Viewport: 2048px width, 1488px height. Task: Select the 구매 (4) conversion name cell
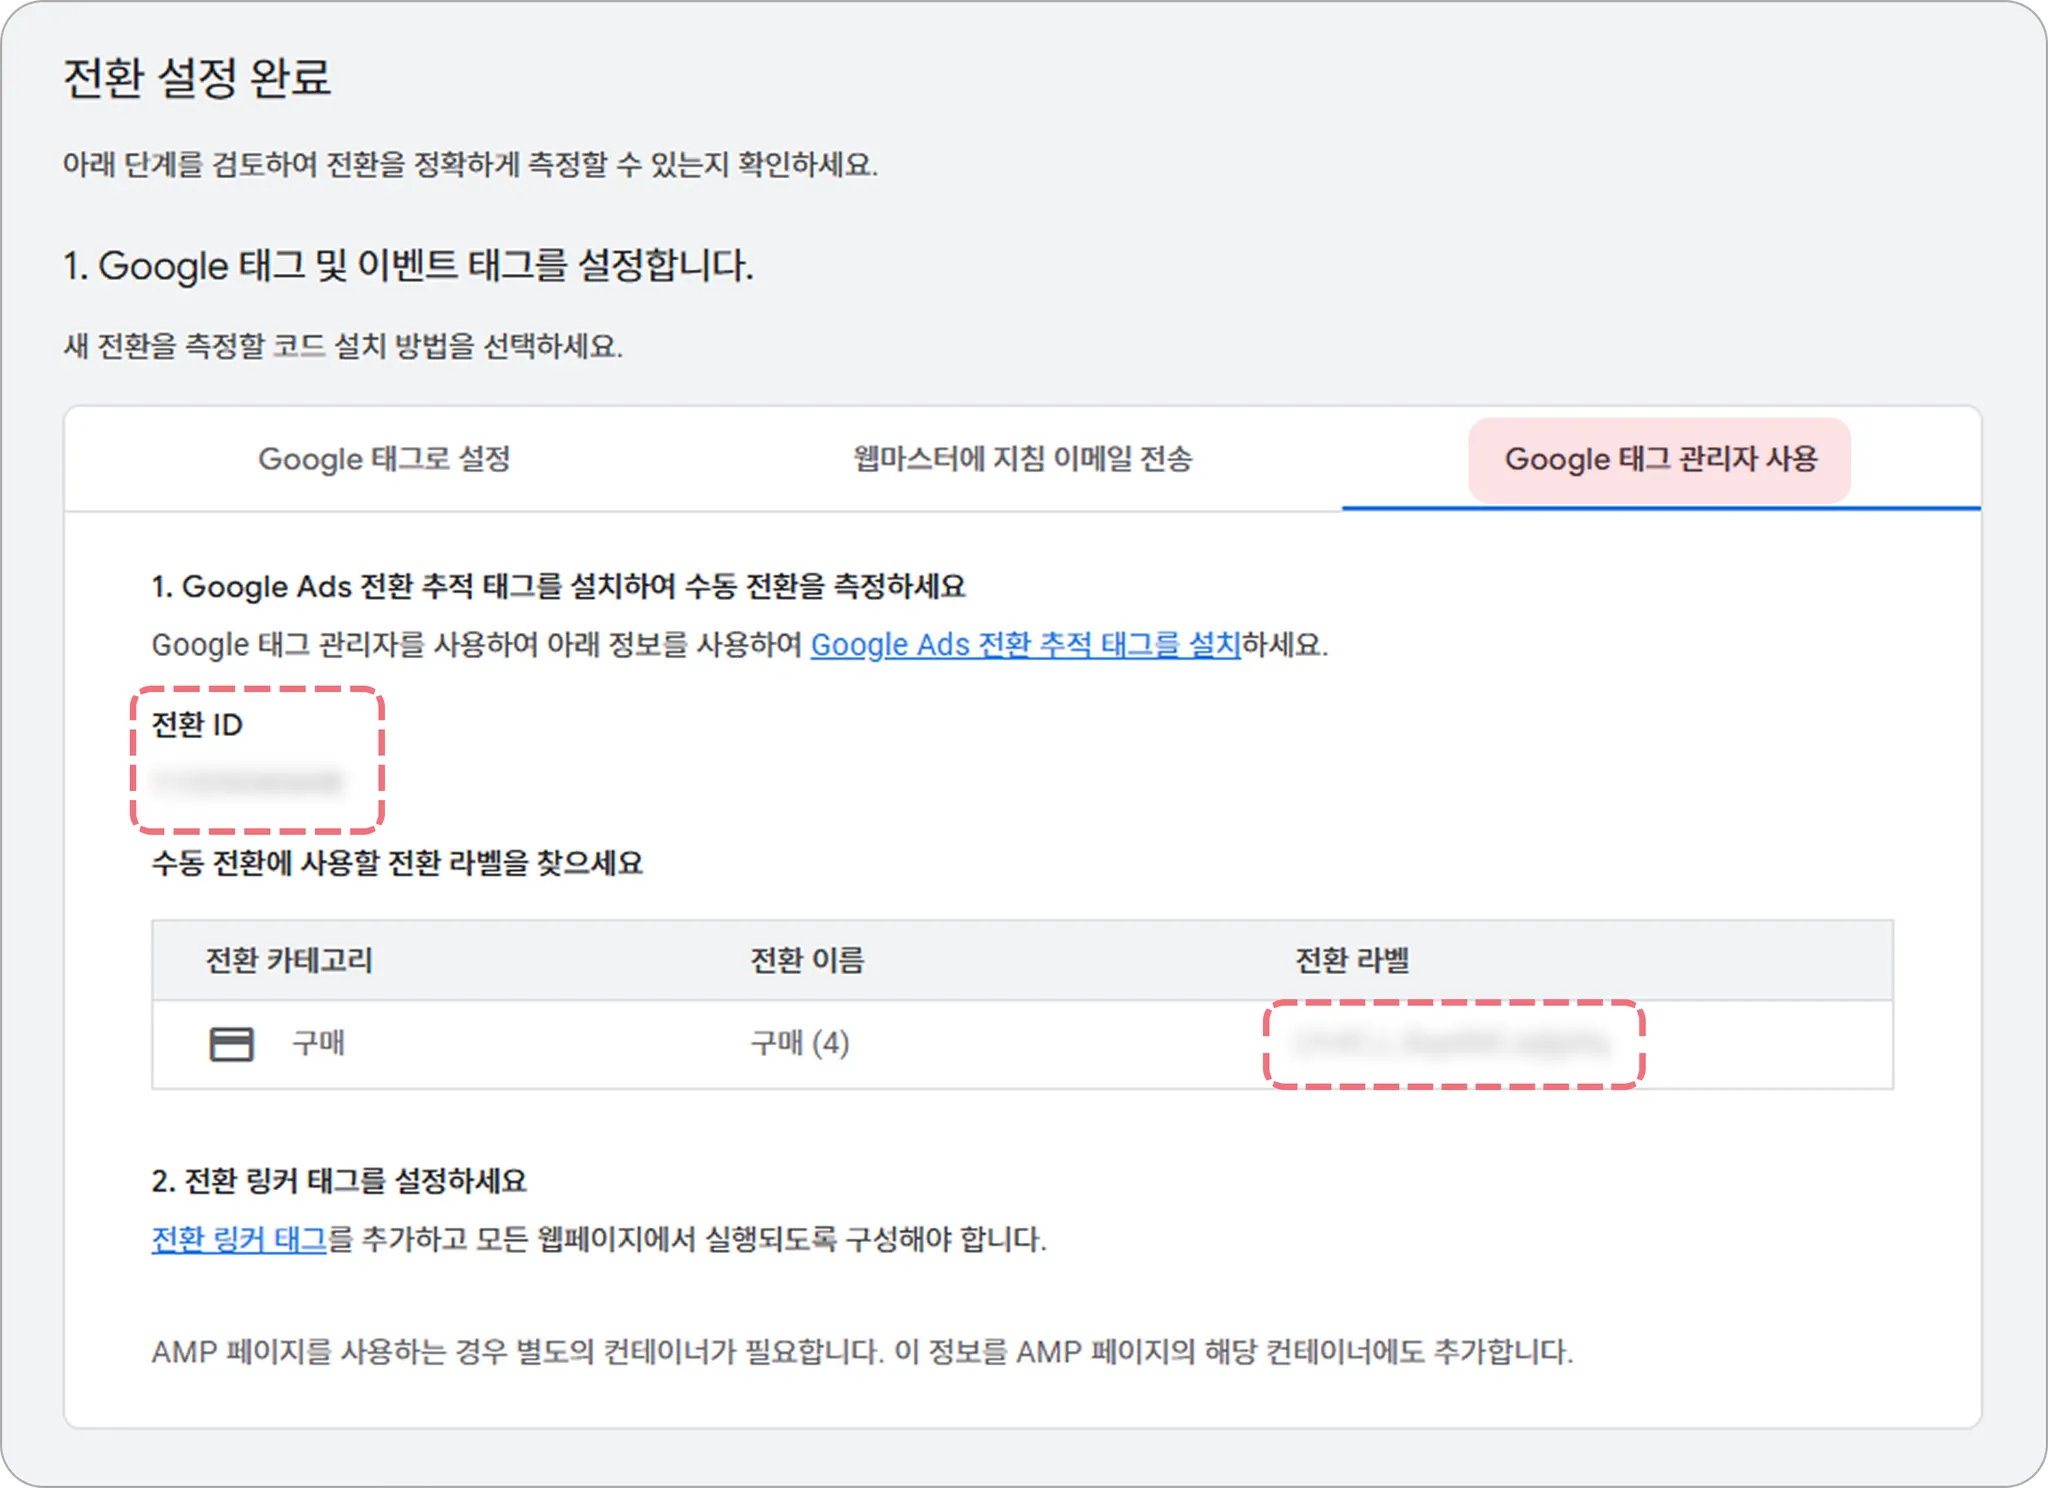800,1044
